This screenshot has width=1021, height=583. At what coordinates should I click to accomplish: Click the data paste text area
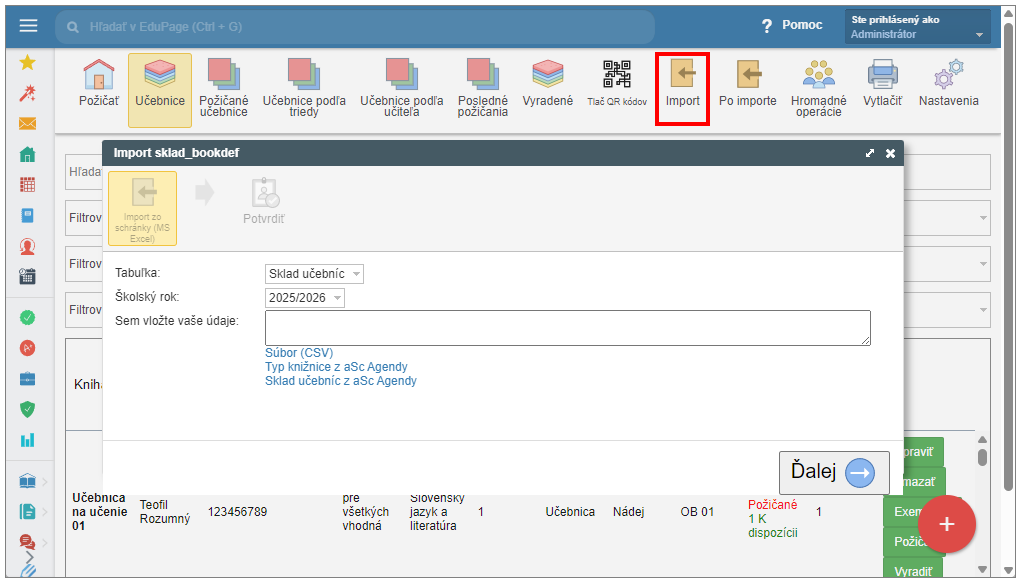point(567,327)
